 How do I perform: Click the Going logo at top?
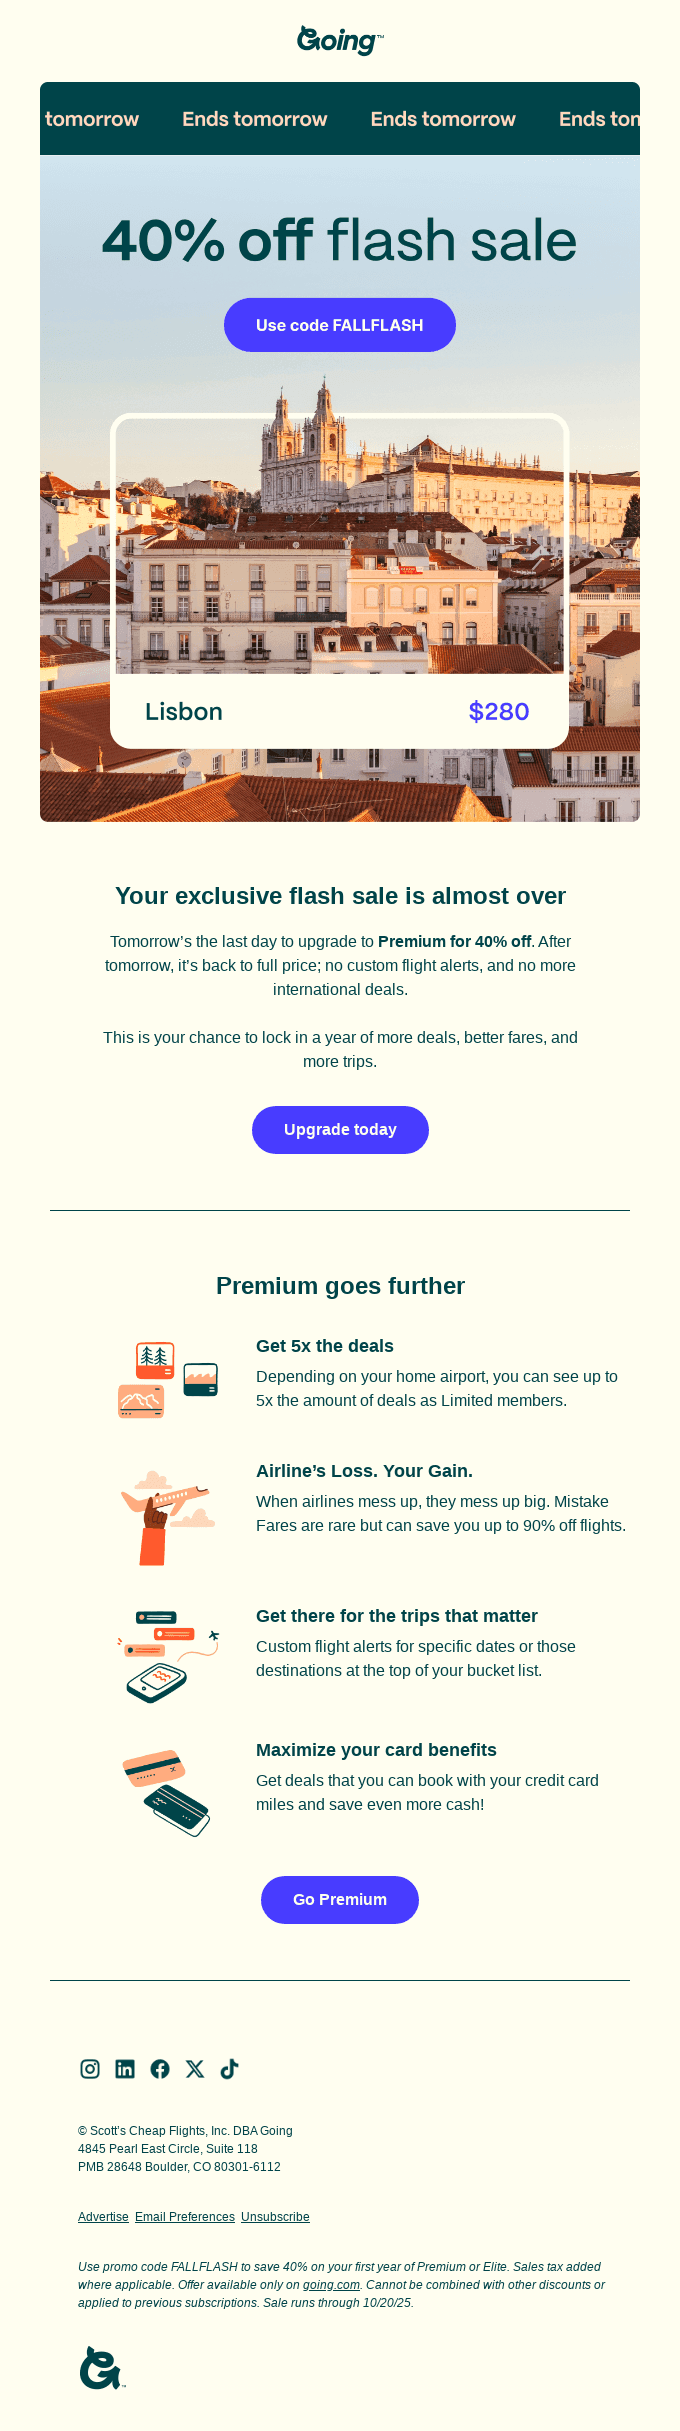click(340, 40)
